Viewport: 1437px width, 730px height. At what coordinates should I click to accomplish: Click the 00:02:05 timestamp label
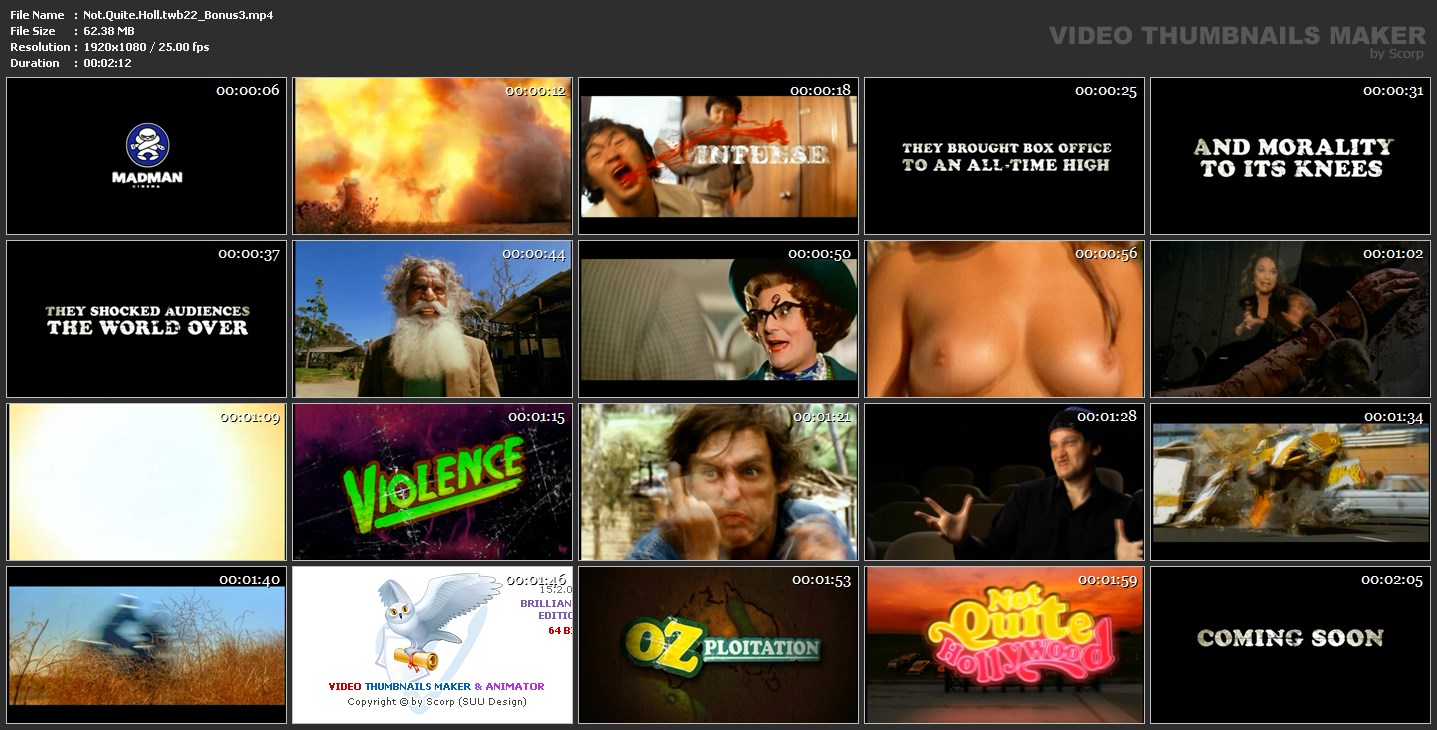tap(1393, 579)
